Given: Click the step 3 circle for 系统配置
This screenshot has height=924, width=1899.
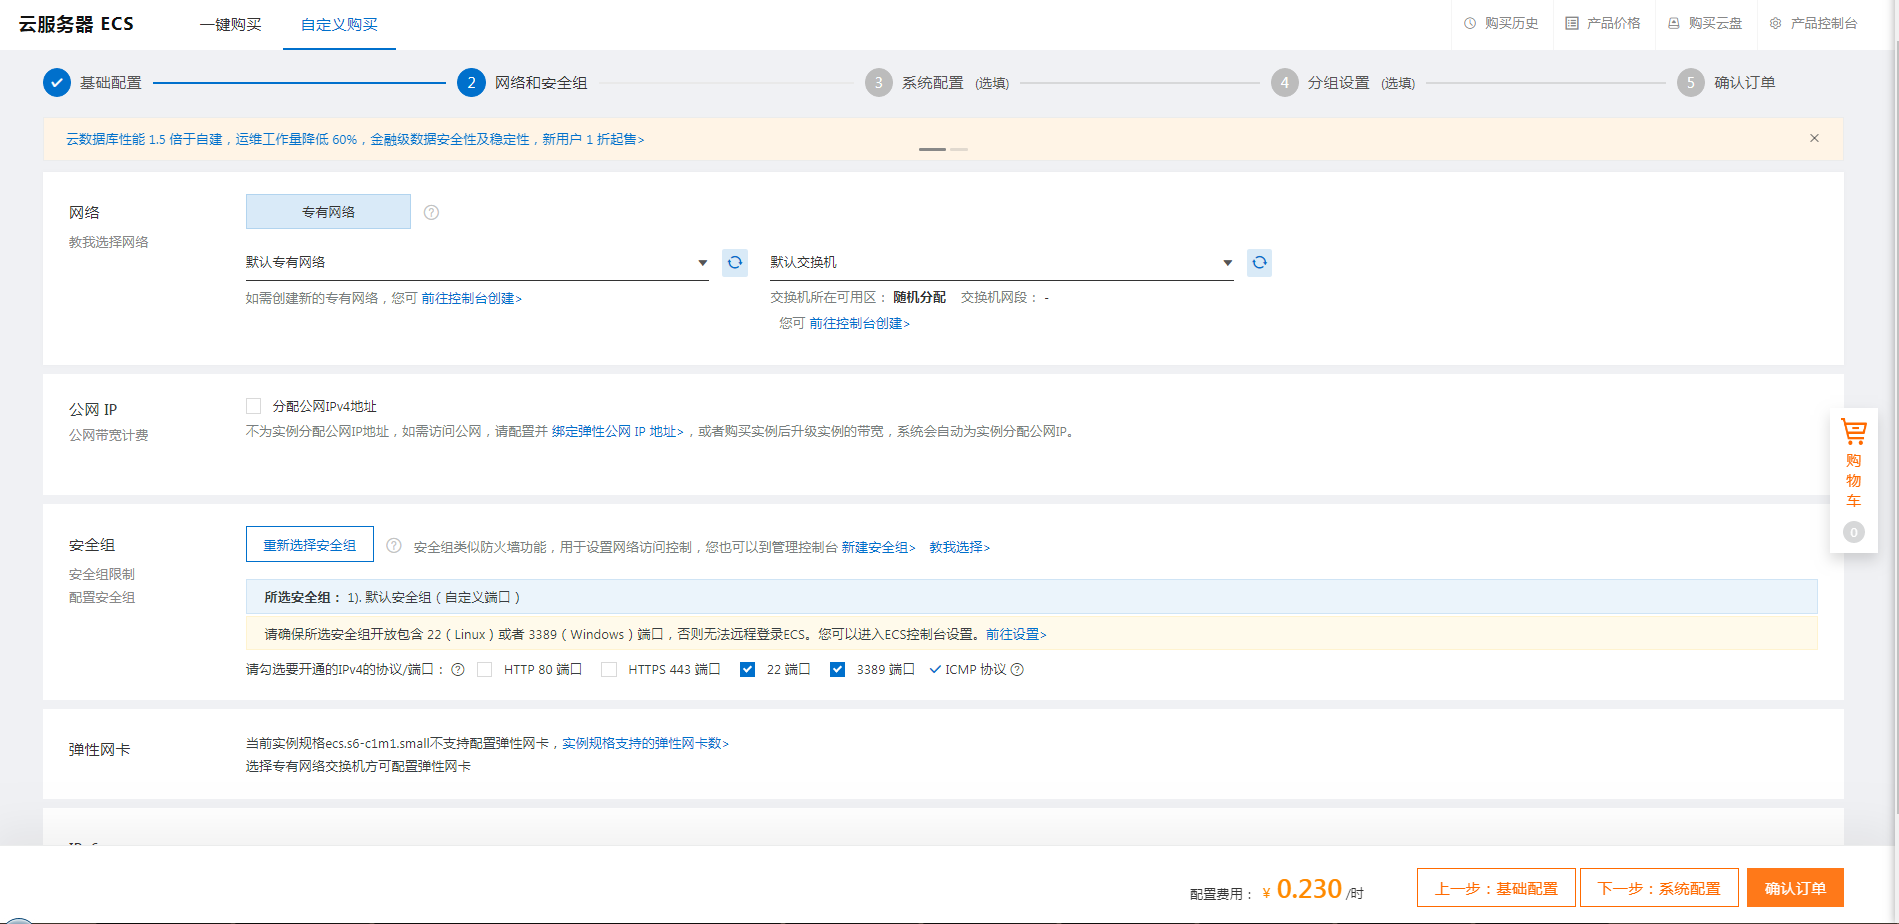Looking at the screenshot, I should tap(878, 82).
